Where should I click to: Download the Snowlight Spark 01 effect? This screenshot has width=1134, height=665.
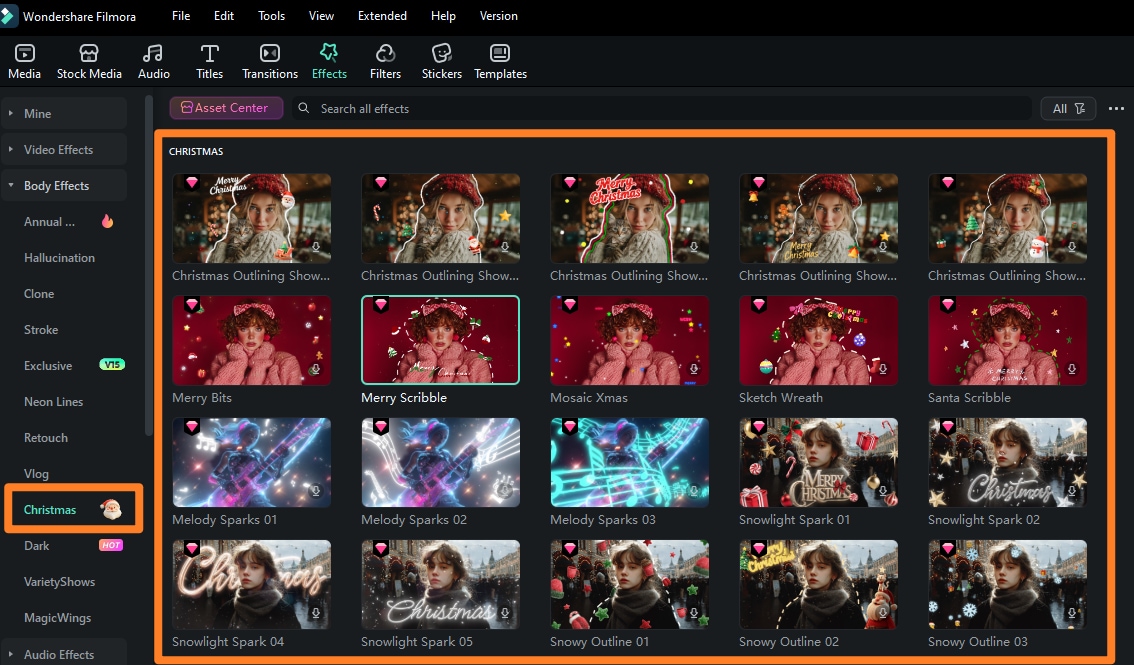pyautogui.click(x=882, y=491)
